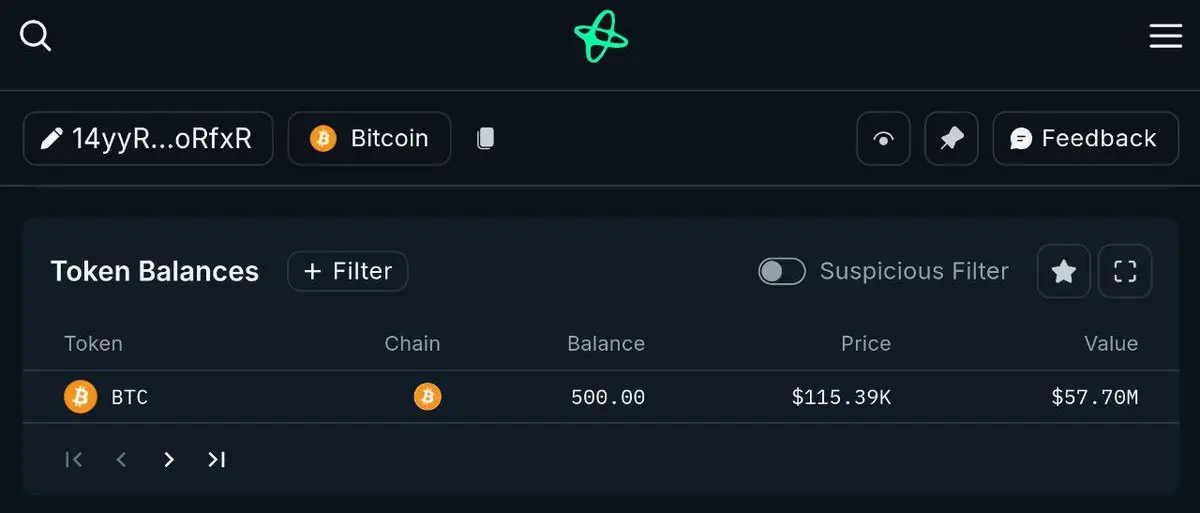The height and width of the screenshot is (513, 1200).
Task: Pin this address with pushpin icon
Action: tap(951, 138)
